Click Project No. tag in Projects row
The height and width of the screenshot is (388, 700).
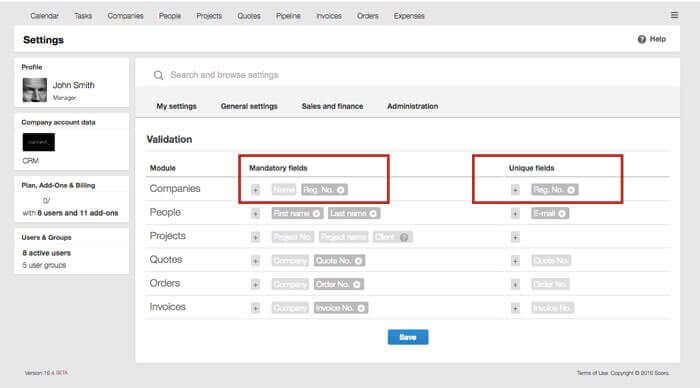tap(293, 237)
